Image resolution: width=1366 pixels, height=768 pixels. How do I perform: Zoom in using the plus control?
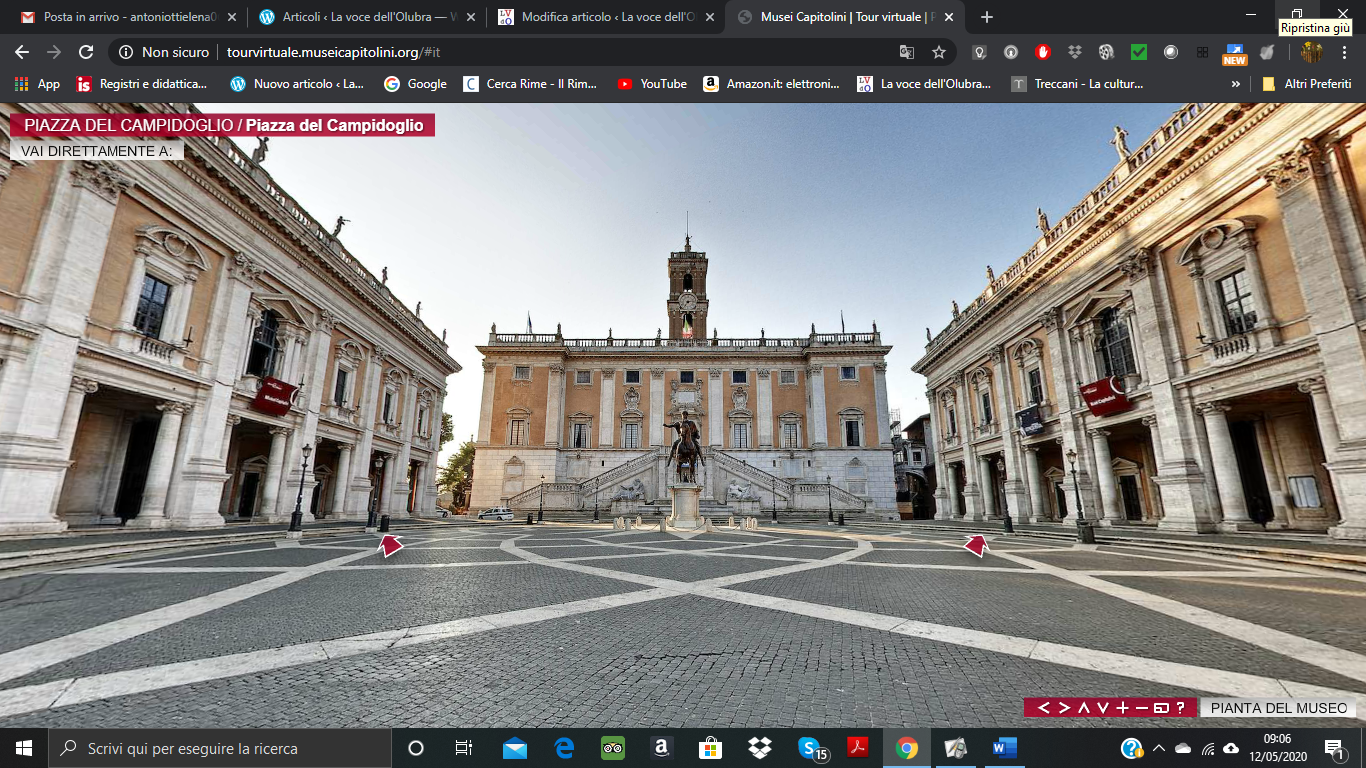coord(1122,708)
